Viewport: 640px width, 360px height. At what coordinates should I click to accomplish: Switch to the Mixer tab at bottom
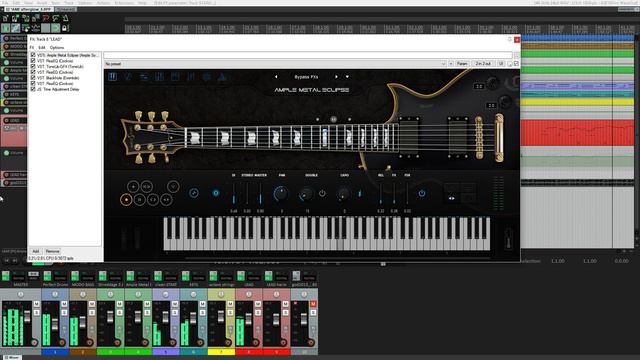point(11,357)
